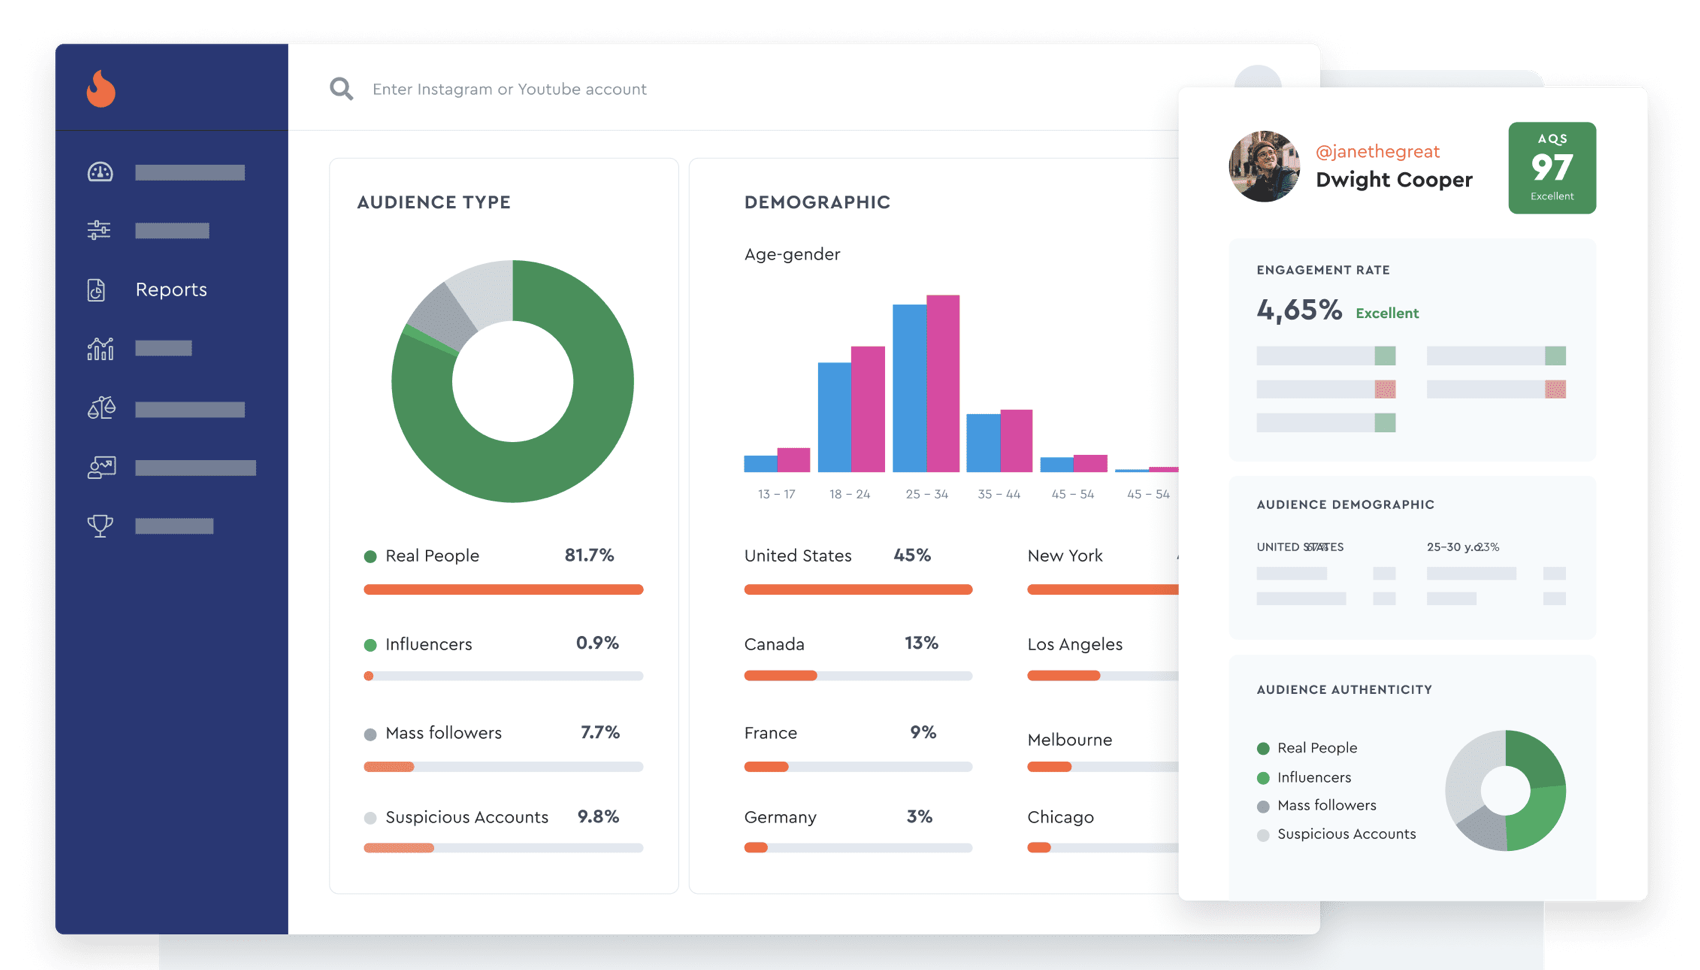Select the sliders filter sidebar icon
Viewport: 1700px width, 970px height.
point(99,230)
